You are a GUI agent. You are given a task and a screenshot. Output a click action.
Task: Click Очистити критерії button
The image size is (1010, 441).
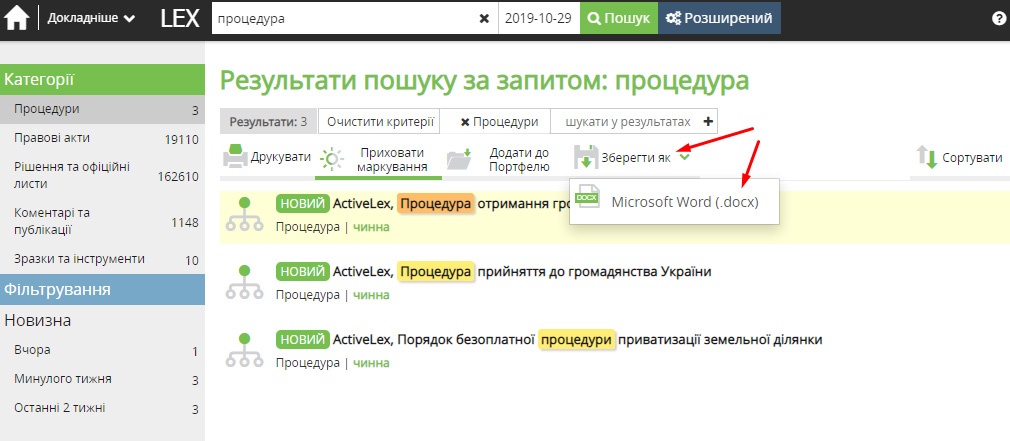[380, 122]
